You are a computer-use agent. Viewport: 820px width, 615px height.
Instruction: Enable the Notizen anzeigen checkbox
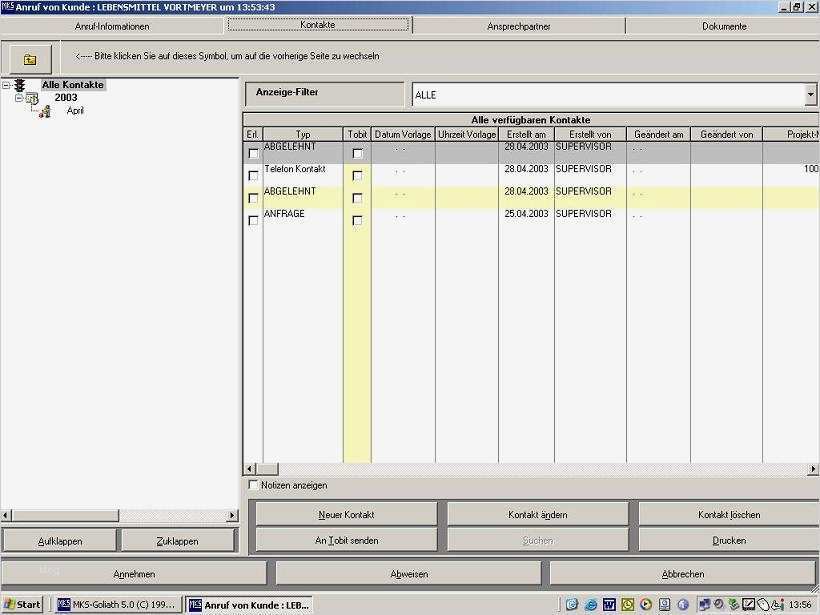(x=253, y=485)
